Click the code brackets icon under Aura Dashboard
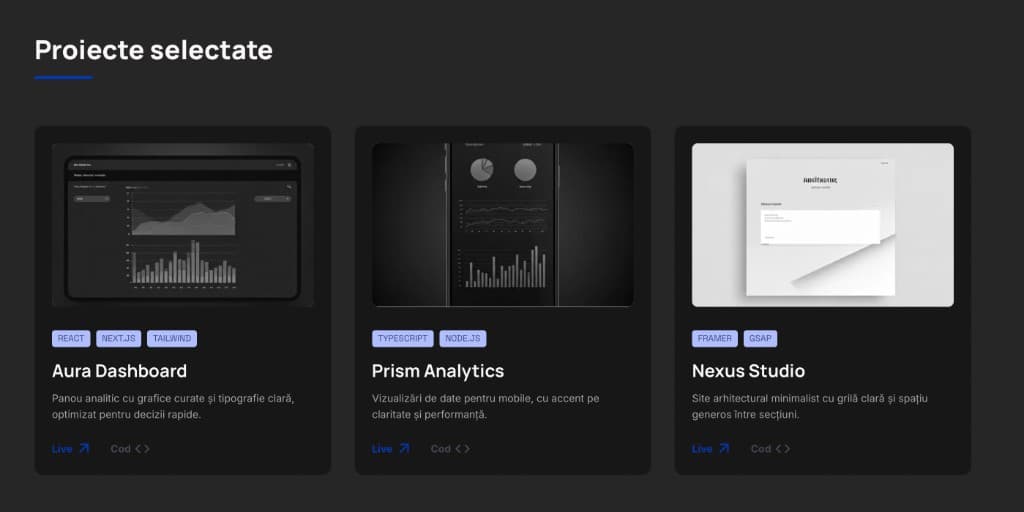This screenshot has height=512, width=1024. tap(142, 449)
